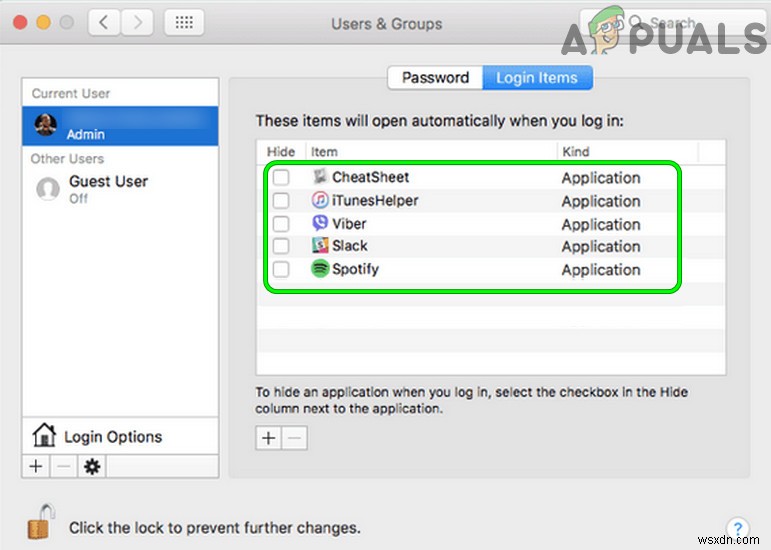The height and width of the screenshot is (550, 771).
Task: Select the Slack item name
Action: click(350, 246)
